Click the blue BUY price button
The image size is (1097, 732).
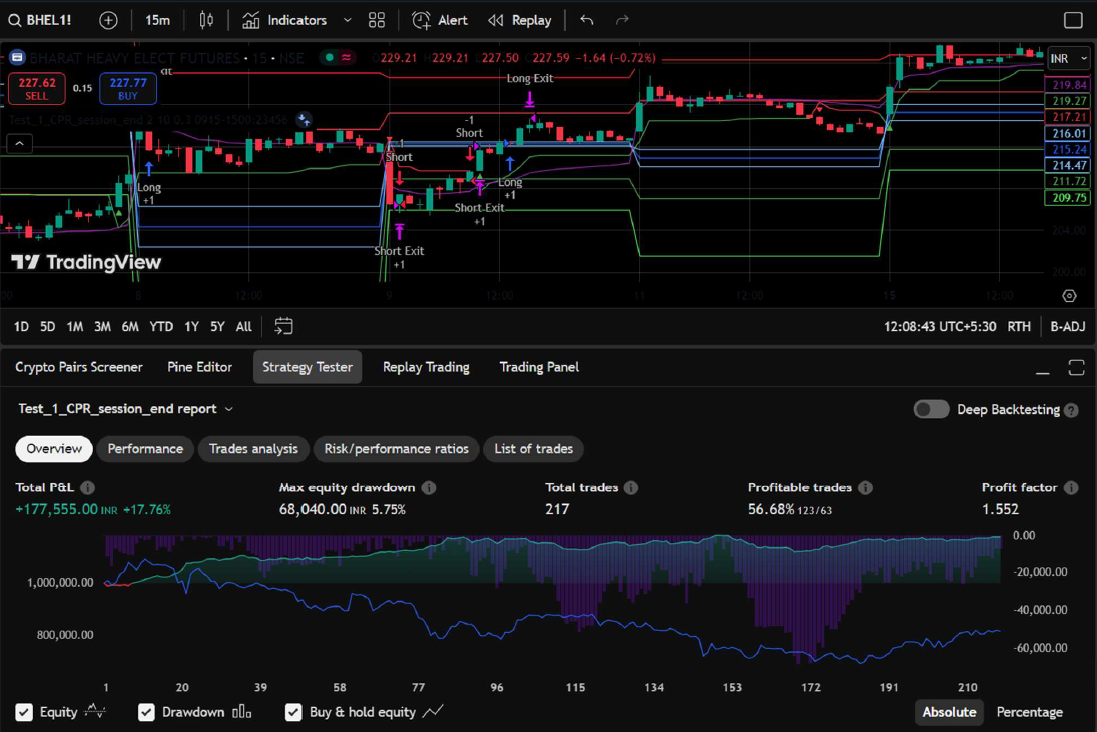128,89
